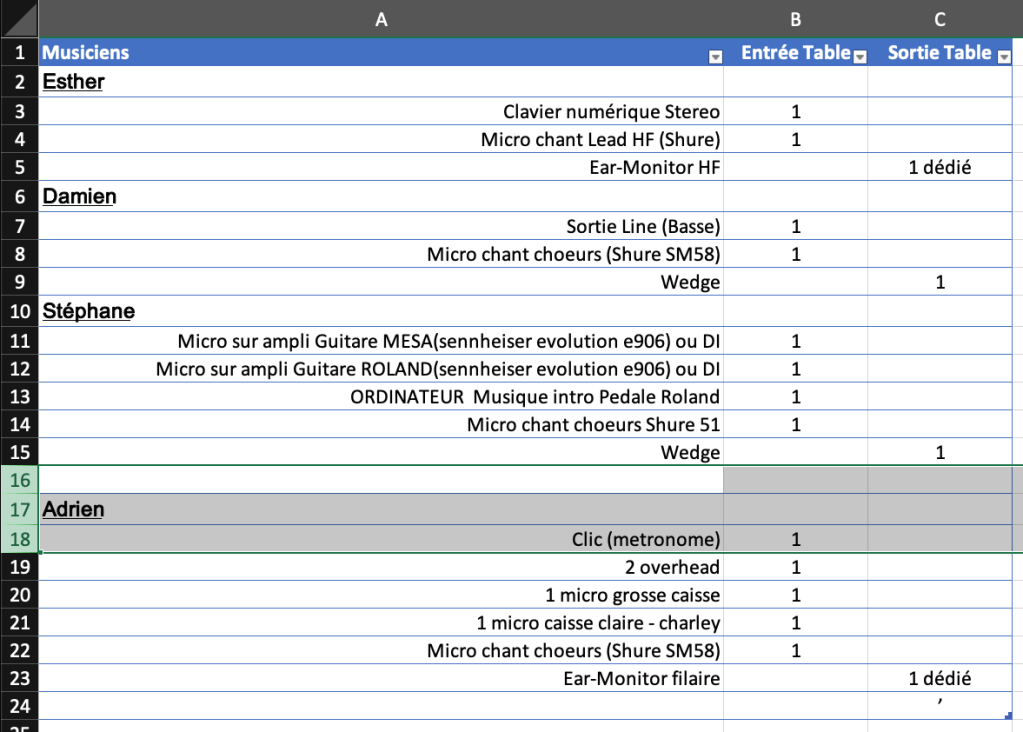1023x732 pixels.
Task: Click the Clic (metronome) cell
Action: [x=646, y=540]
